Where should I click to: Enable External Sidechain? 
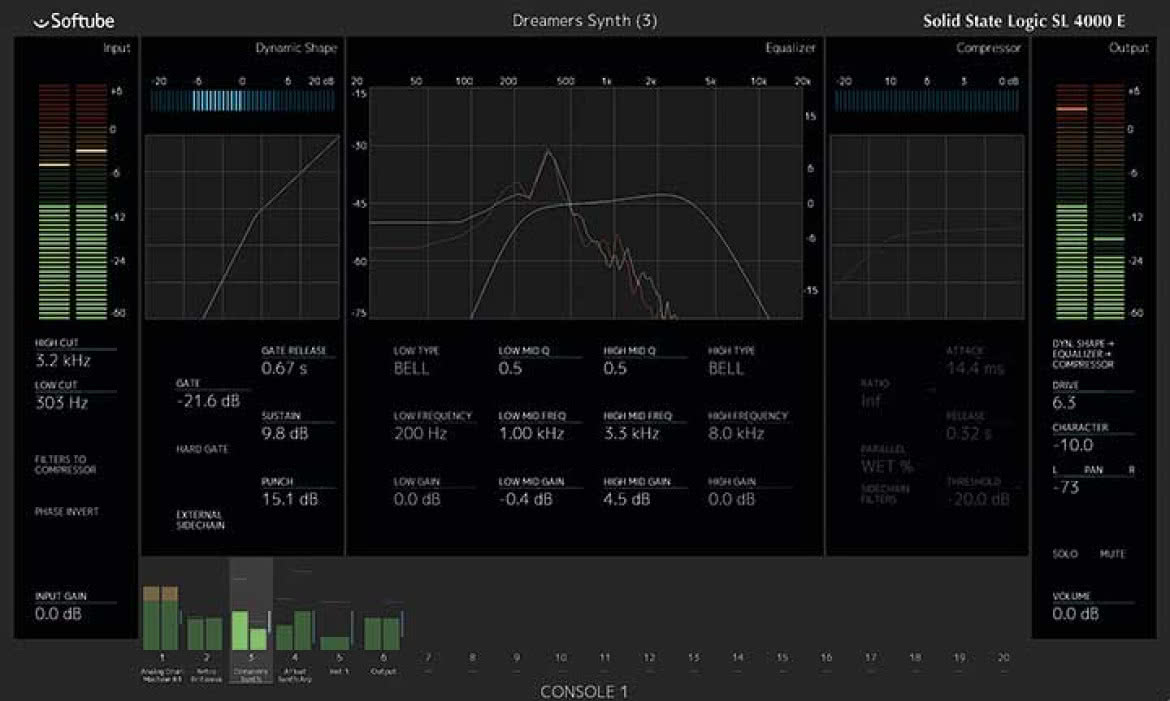click(200, 520)
